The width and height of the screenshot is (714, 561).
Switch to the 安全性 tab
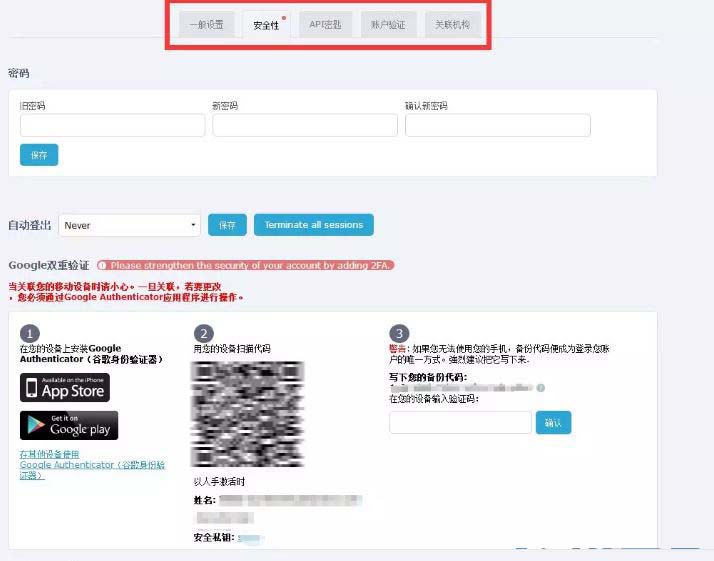point(266,25)
